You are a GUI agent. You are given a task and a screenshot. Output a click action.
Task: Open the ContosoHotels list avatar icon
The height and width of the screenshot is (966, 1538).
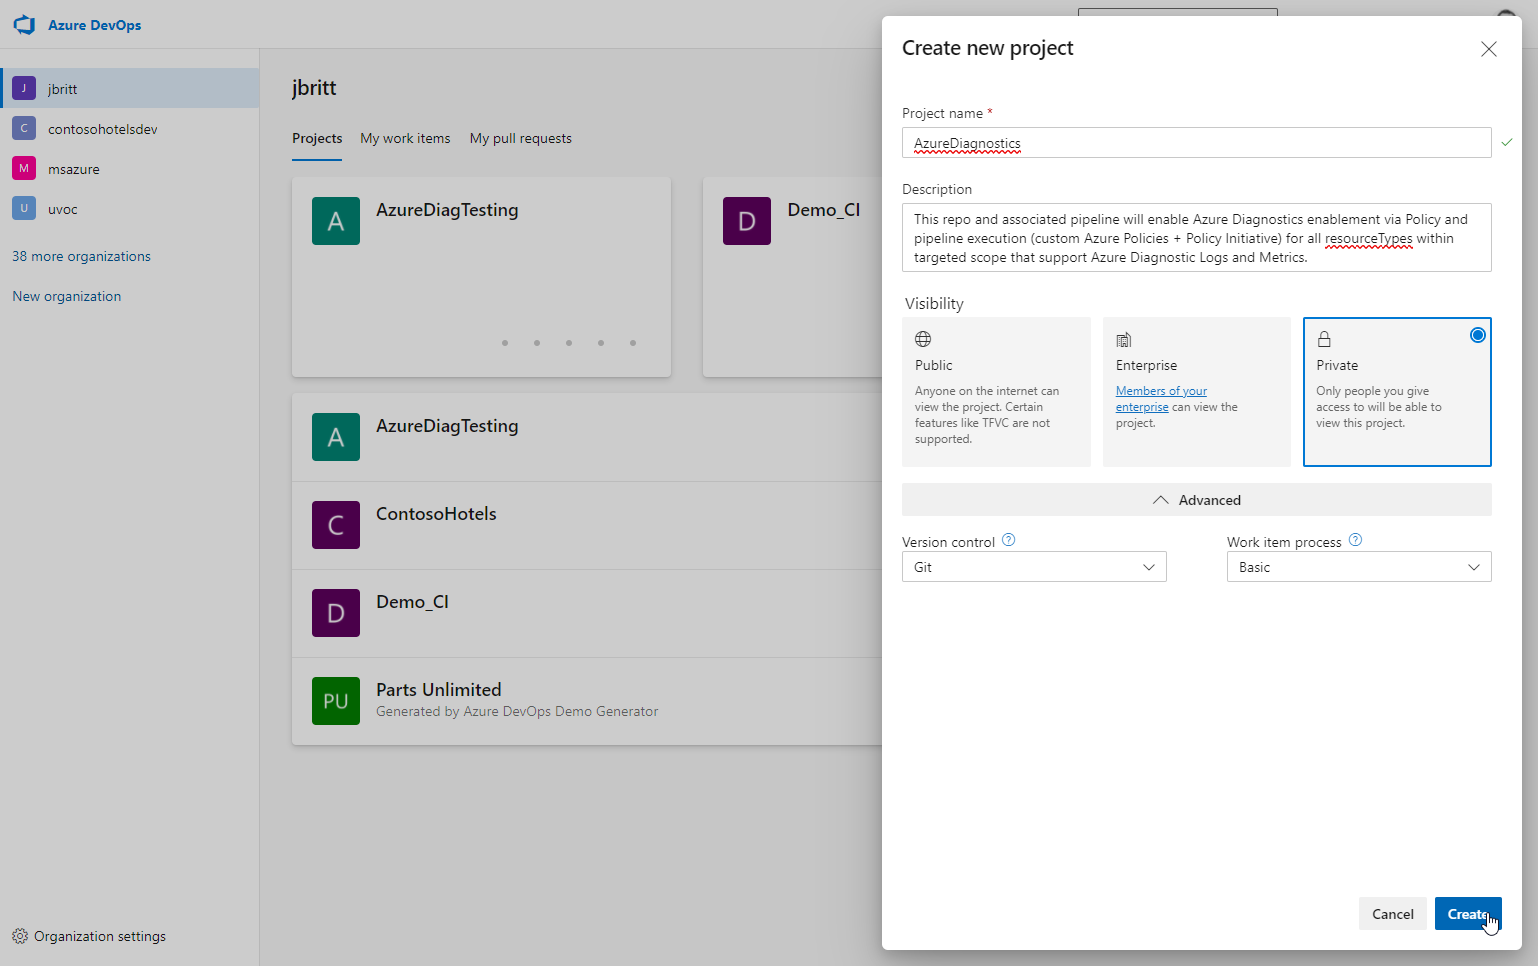pyautogui.click(x=336, y=525)
